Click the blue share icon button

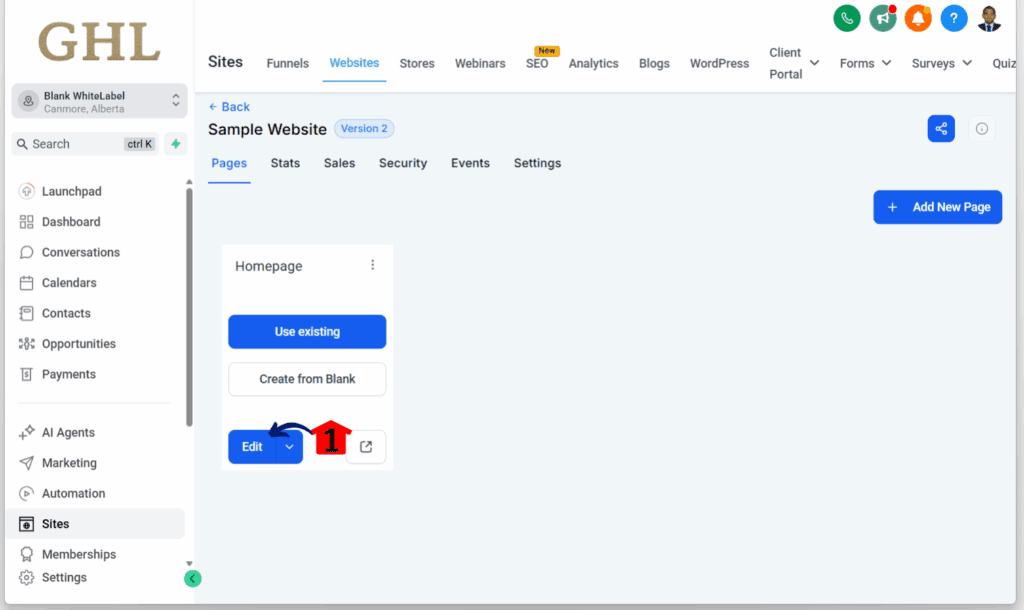click(x=941, y=129)
